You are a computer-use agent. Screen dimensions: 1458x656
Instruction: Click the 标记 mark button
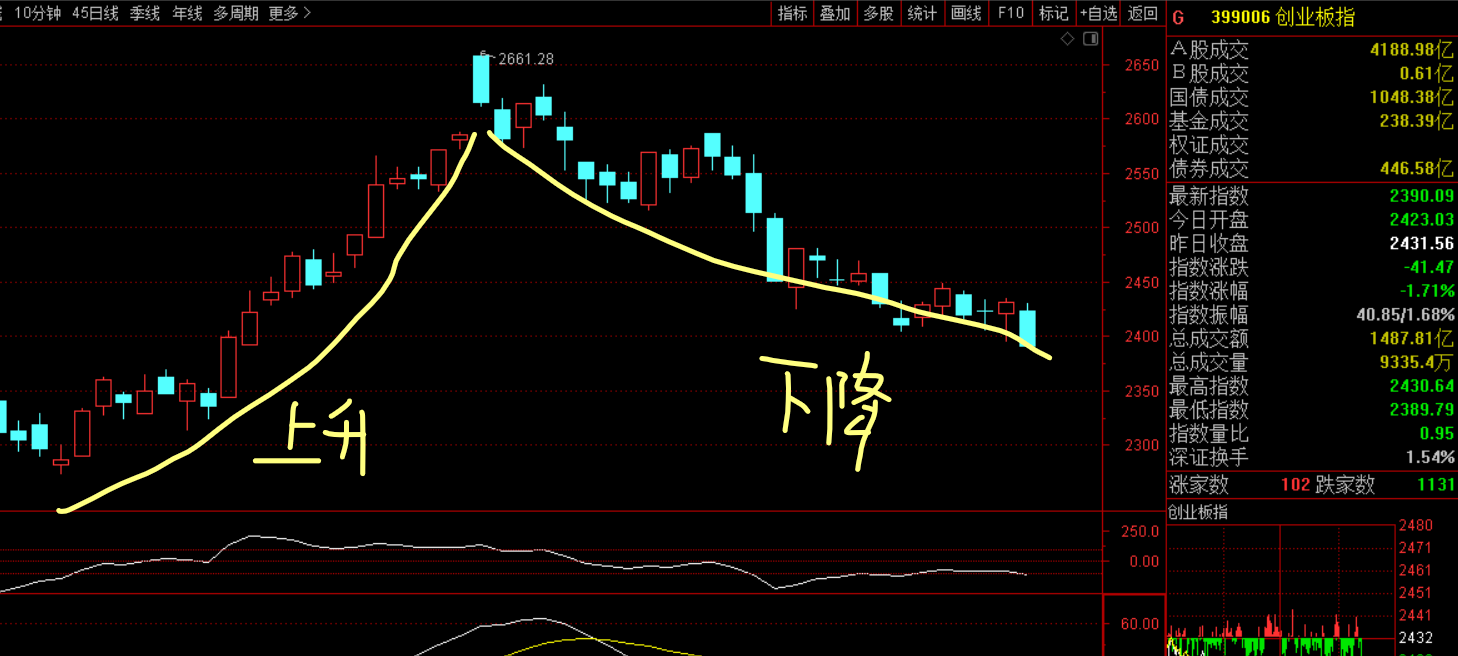pyautogui.click(x=1054, y=13)
